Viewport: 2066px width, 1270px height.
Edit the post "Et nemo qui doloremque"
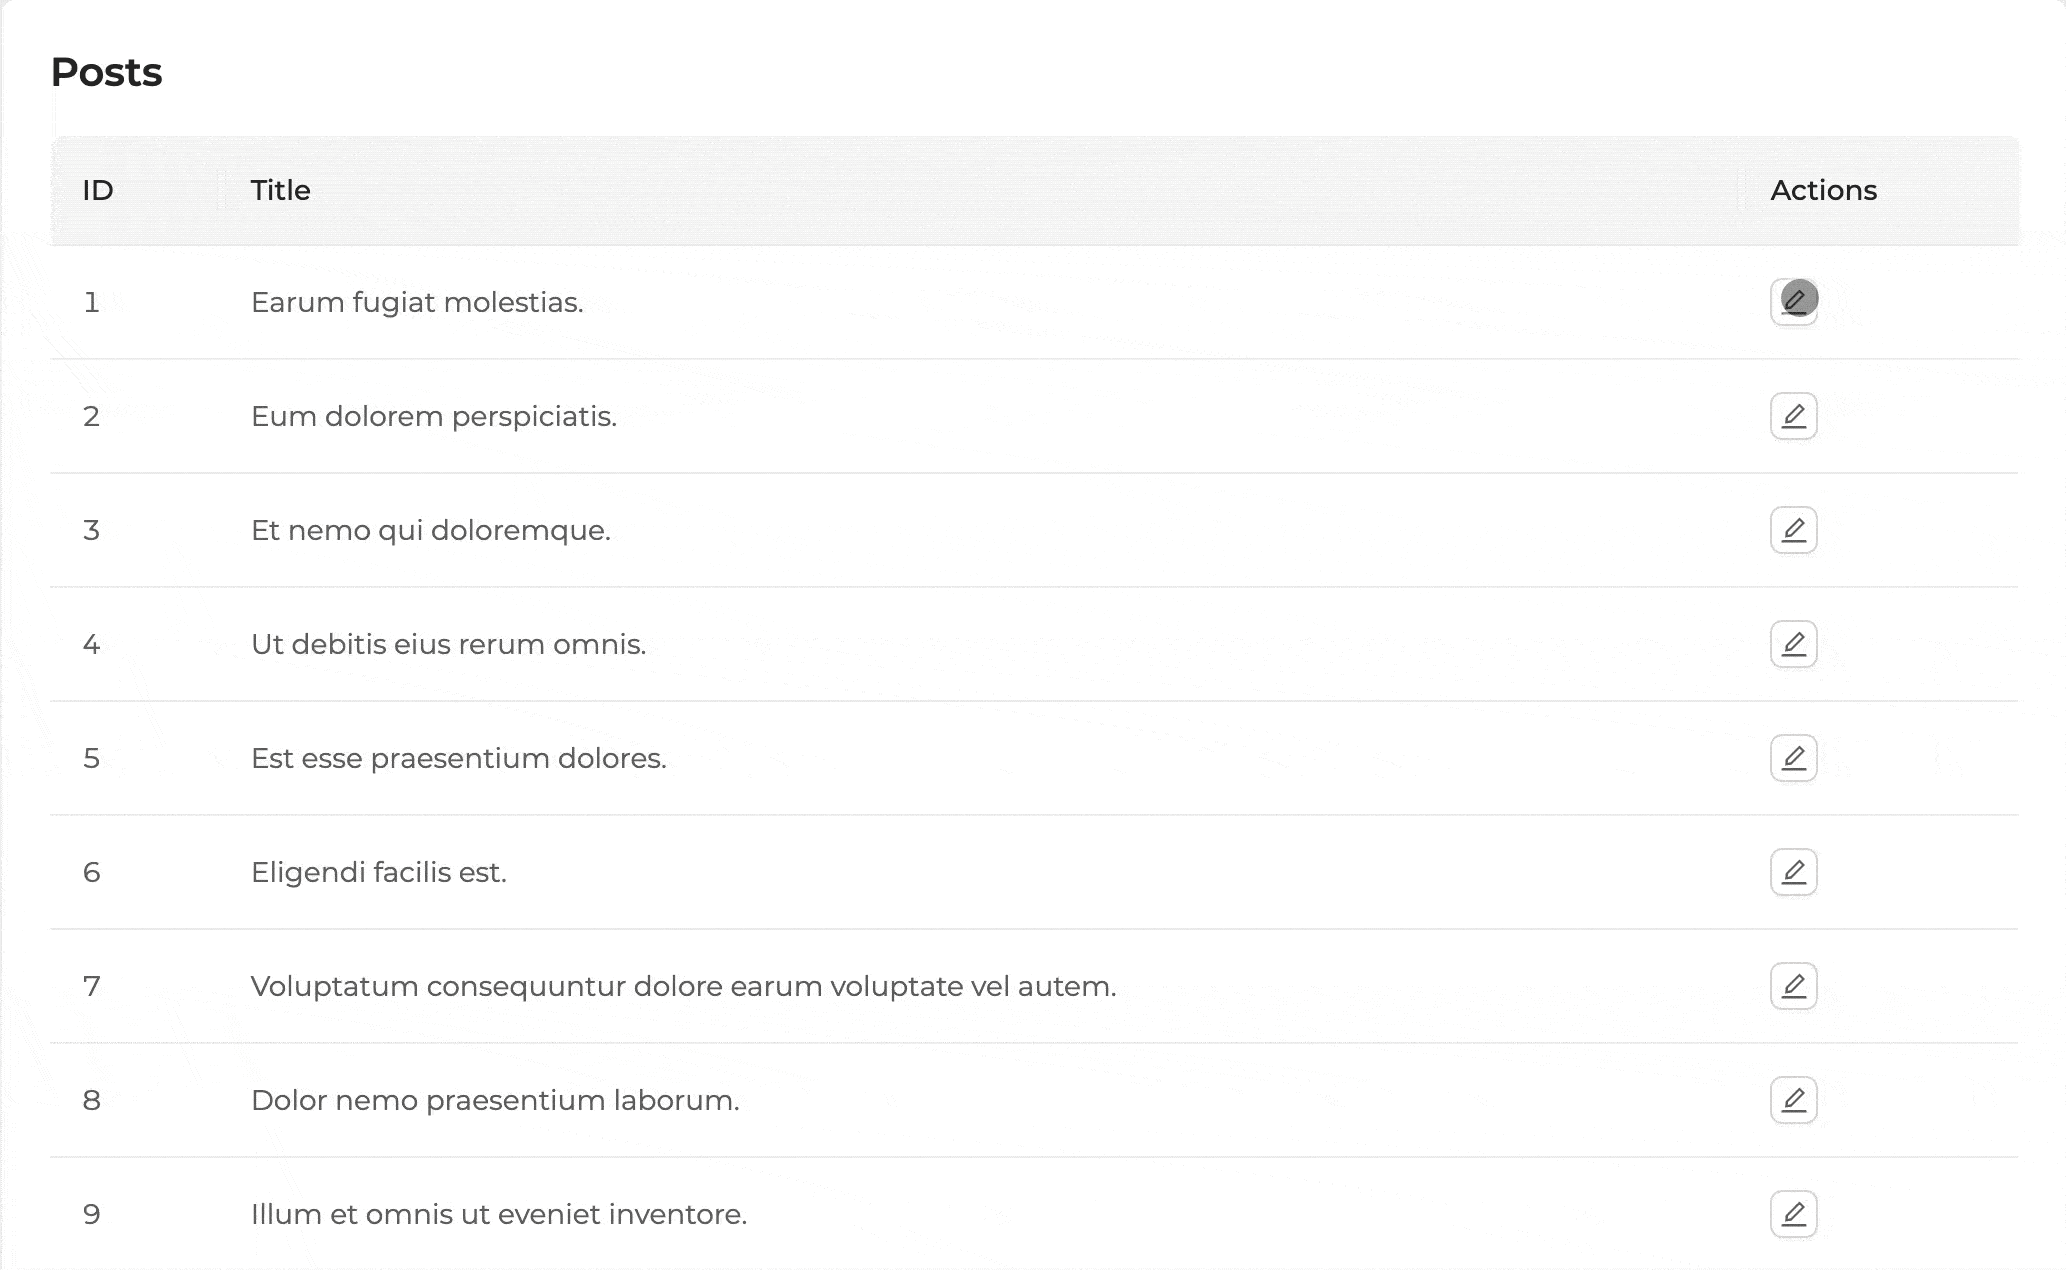1793,530
